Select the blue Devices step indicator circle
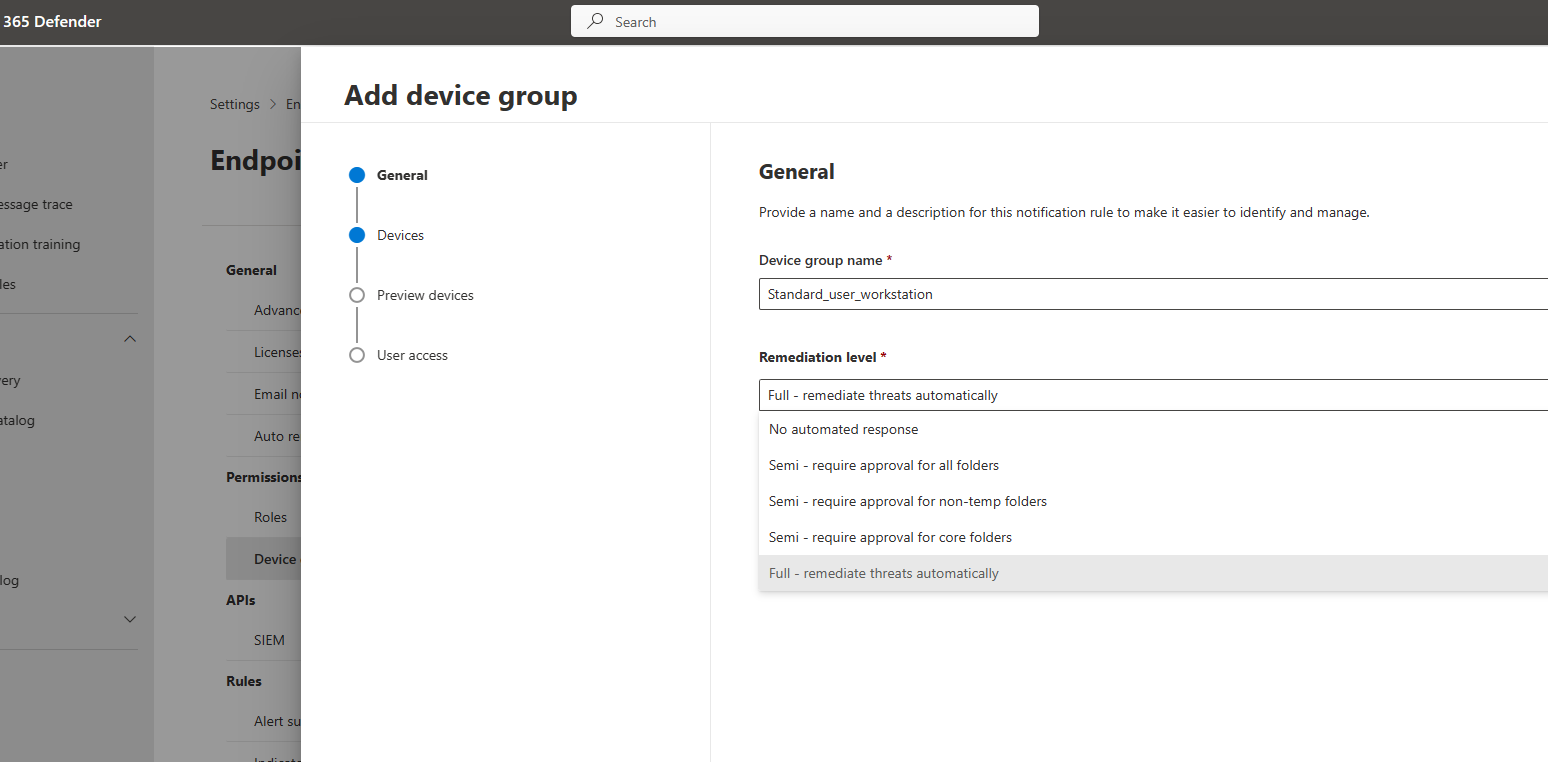Image resolution: width=1548 pixels, height=762 pixels. [357, 234]
